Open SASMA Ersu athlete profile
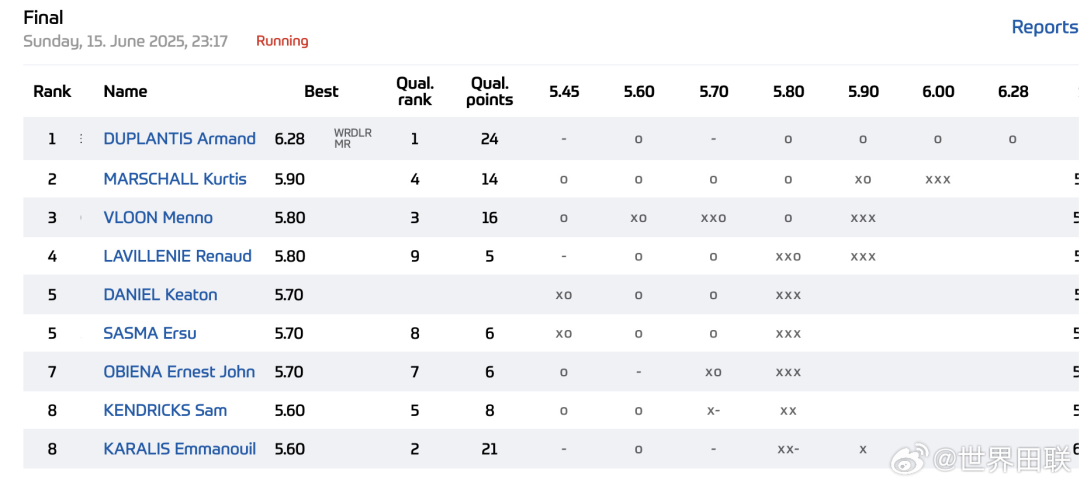Image resolution: width=1080 pixels, height=486 pixels. [x=150, y=333]
